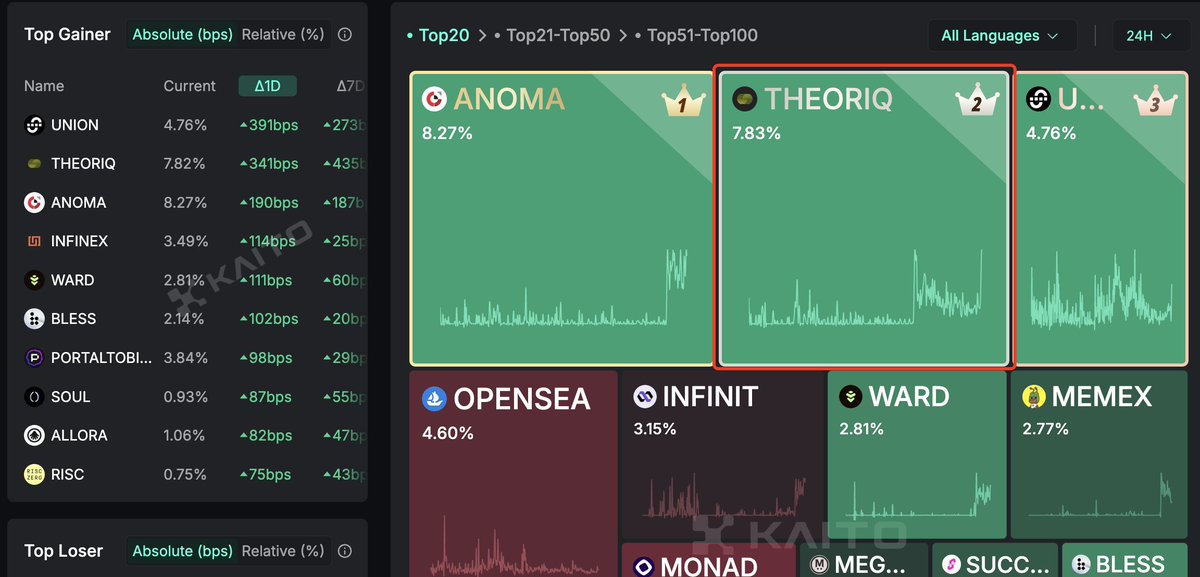
Task: Click the Name column header
Action: click(x=44, y=86)
